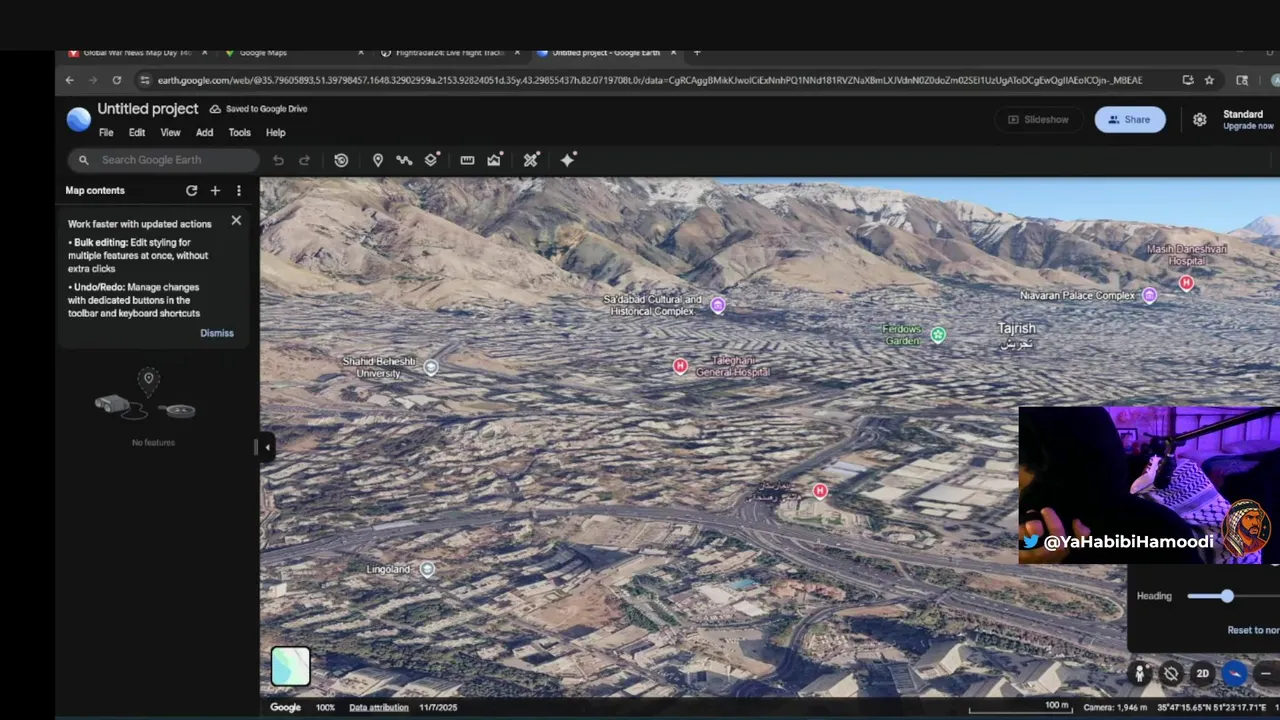
Task: Select the ruler measure tool
Action: point(467,160)
